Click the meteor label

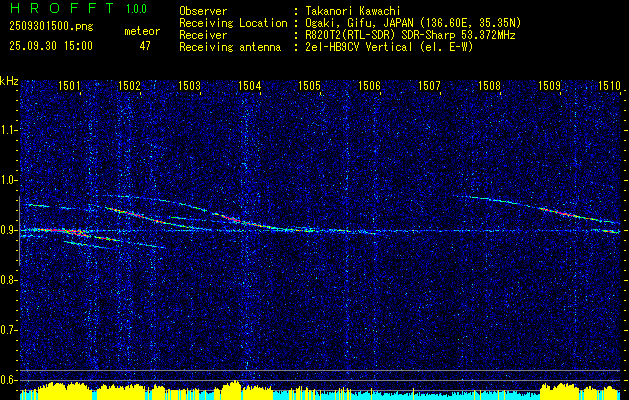[142, 31]
